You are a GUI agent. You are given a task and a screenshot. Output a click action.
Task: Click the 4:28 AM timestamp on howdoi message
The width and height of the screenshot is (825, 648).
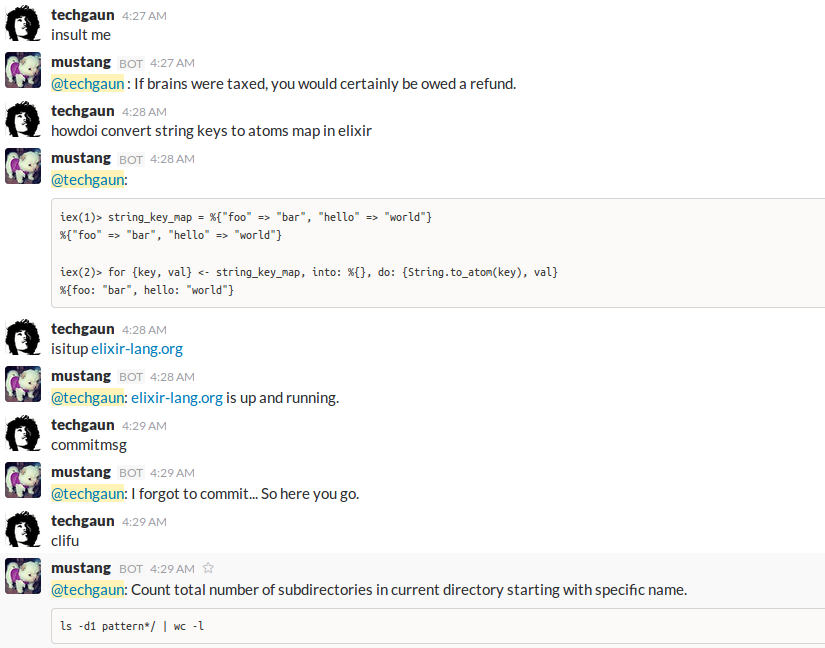coord(144,112)
